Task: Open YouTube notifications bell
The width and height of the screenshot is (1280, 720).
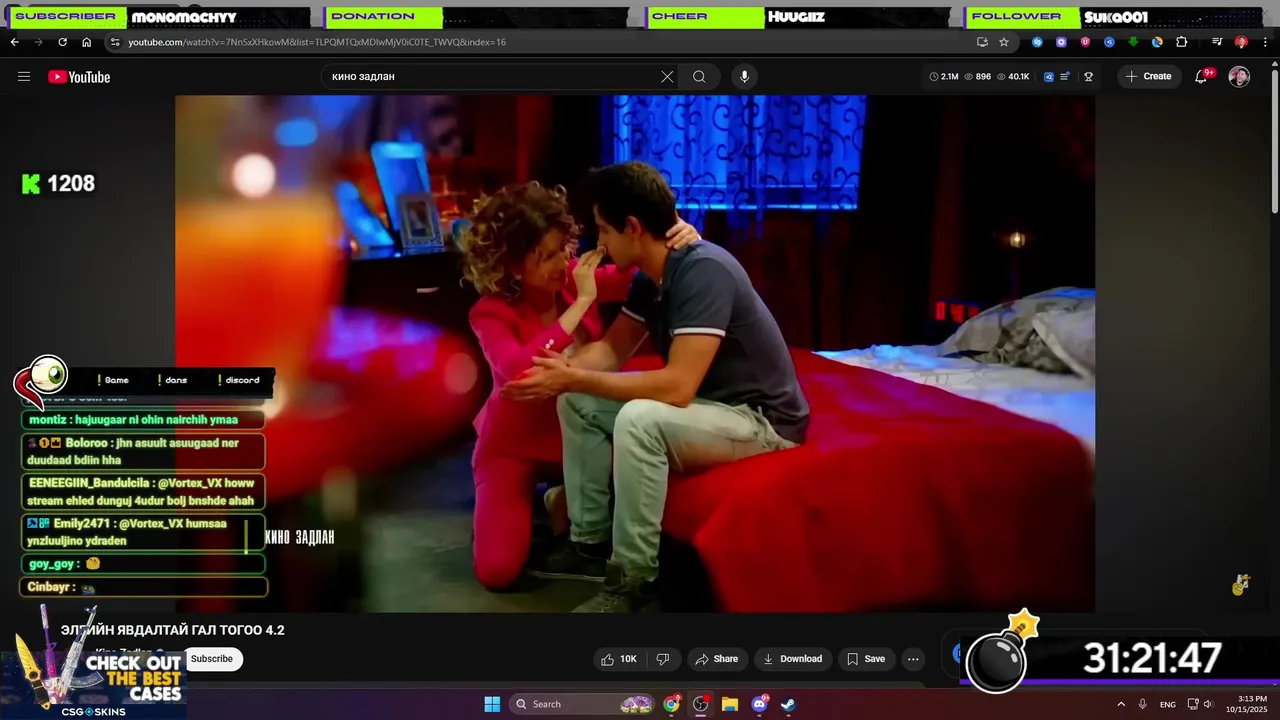Action: pyautogui.click(x=1201, y=77)
